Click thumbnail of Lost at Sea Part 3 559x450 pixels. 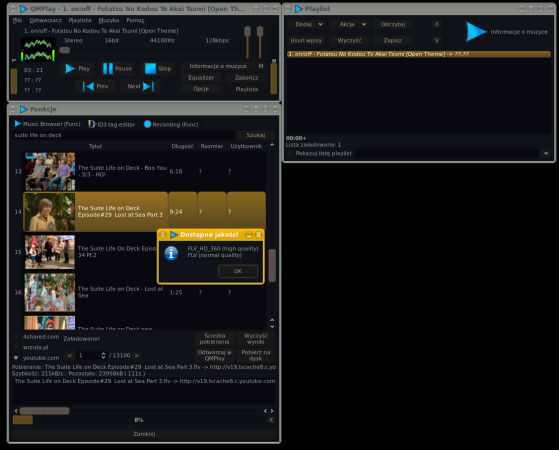50,212
